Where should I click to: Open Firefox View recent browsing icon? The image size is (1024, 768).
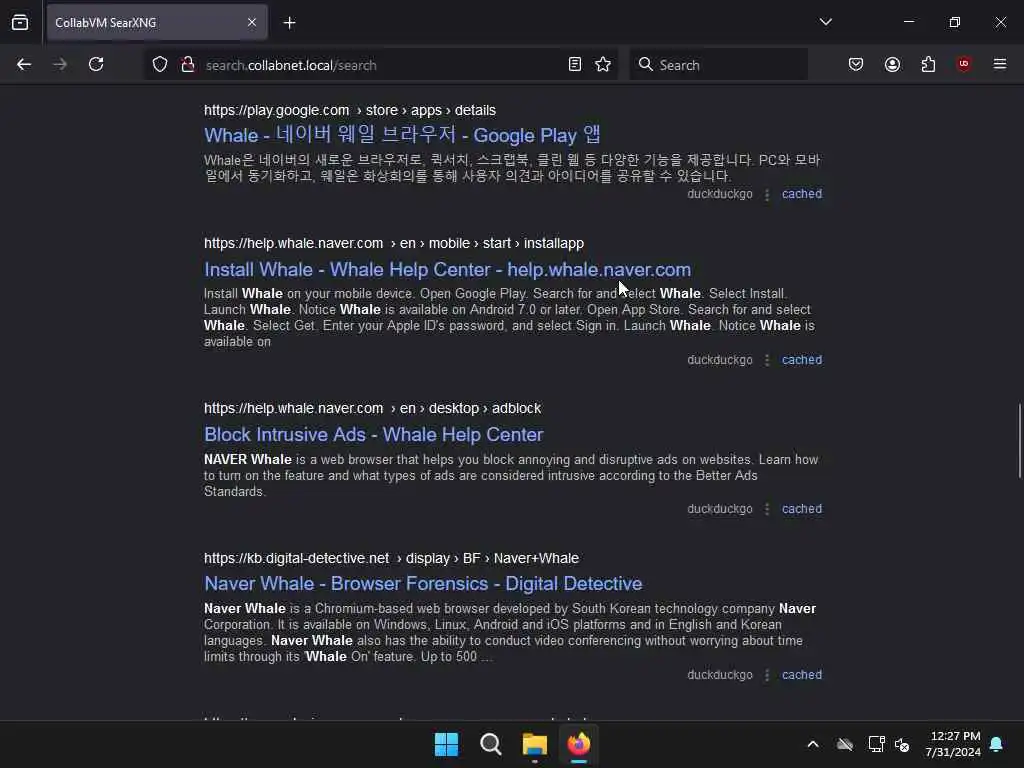click(20, 22)
